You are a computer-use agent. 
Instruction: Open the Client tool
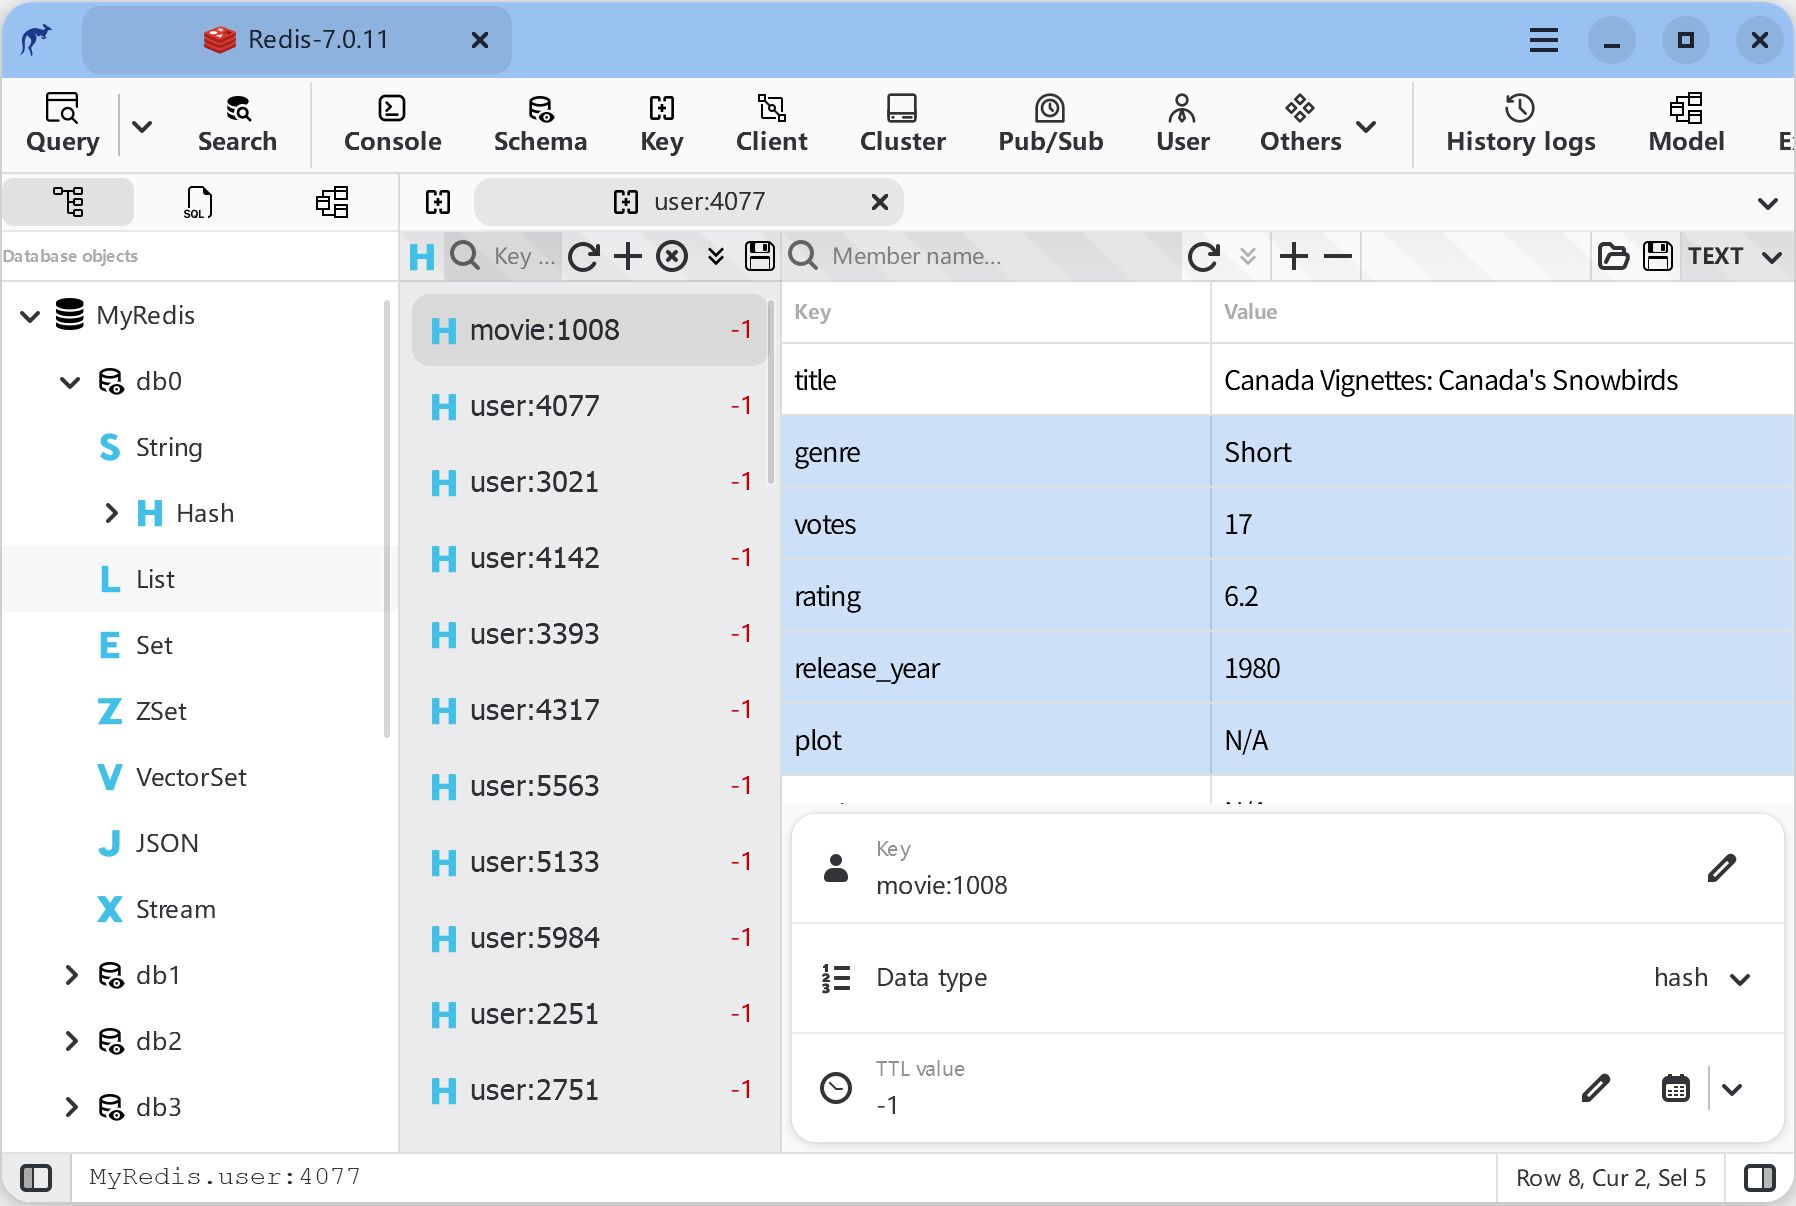click(771, 124)
